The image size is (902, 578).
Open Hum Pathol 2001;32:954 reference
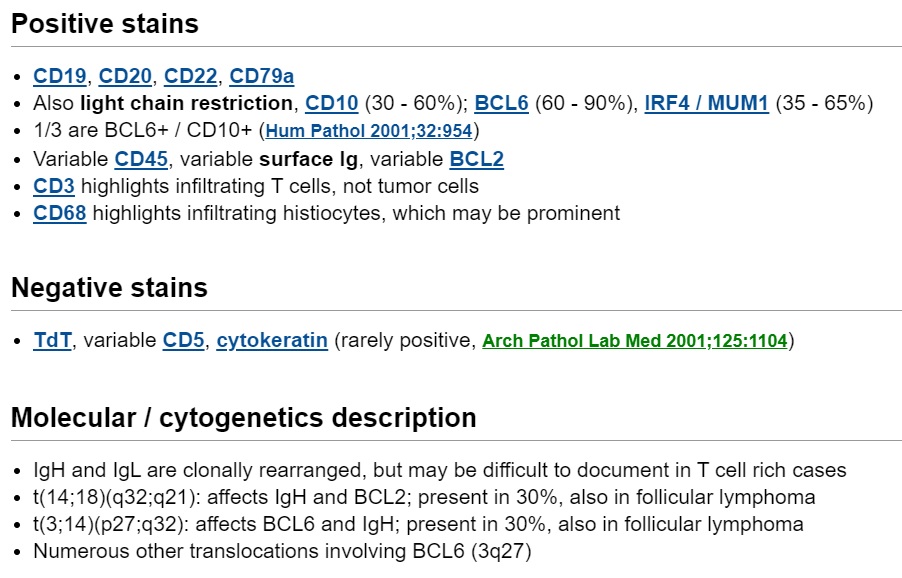click(x=369, y=131)
